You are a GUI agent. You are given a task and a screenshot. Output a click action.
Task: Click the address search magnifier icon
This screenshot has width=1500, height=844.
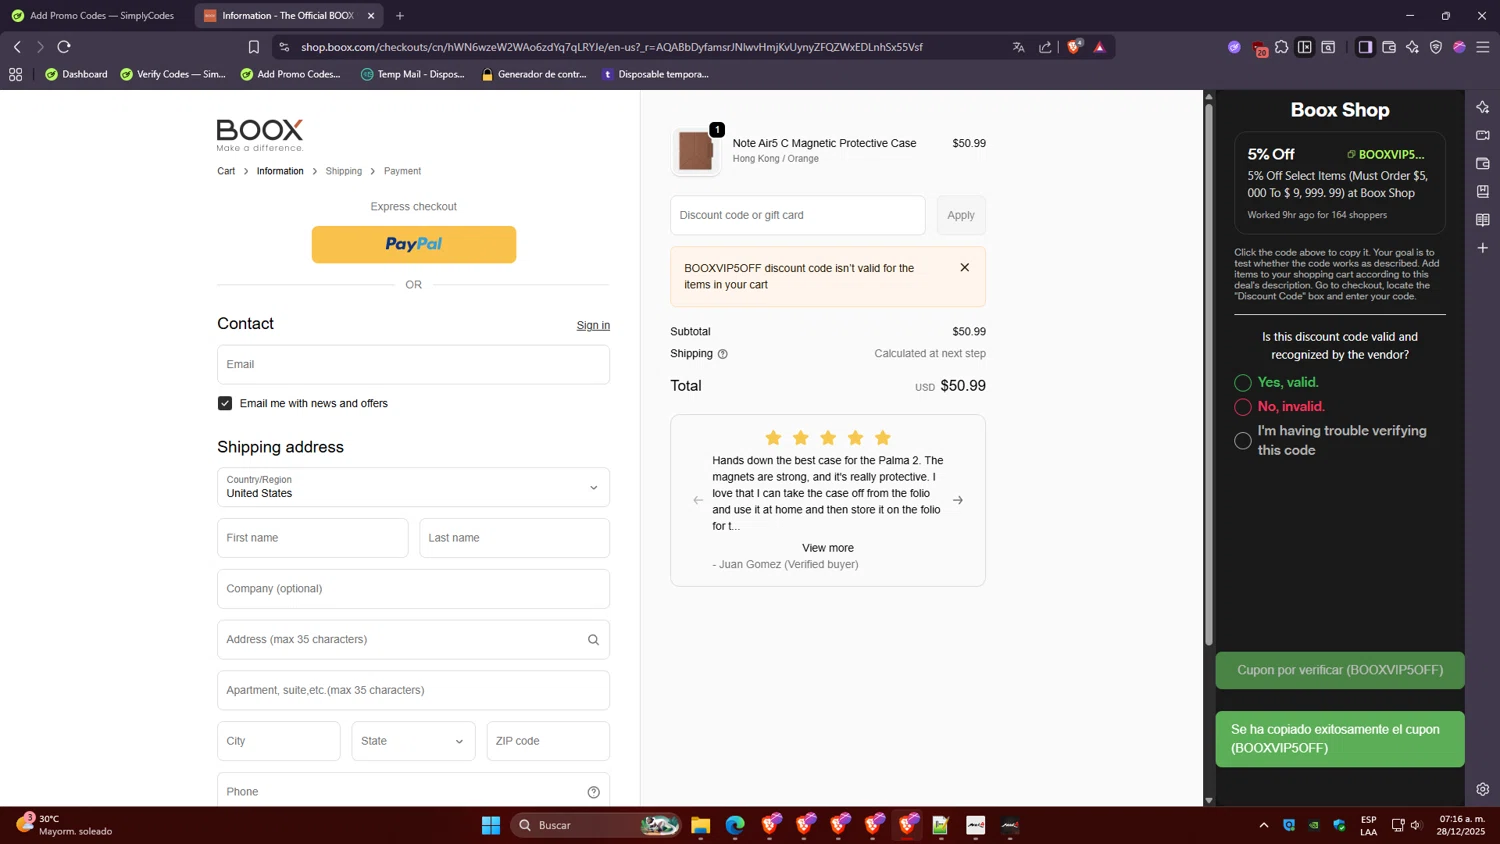[593, 640]
